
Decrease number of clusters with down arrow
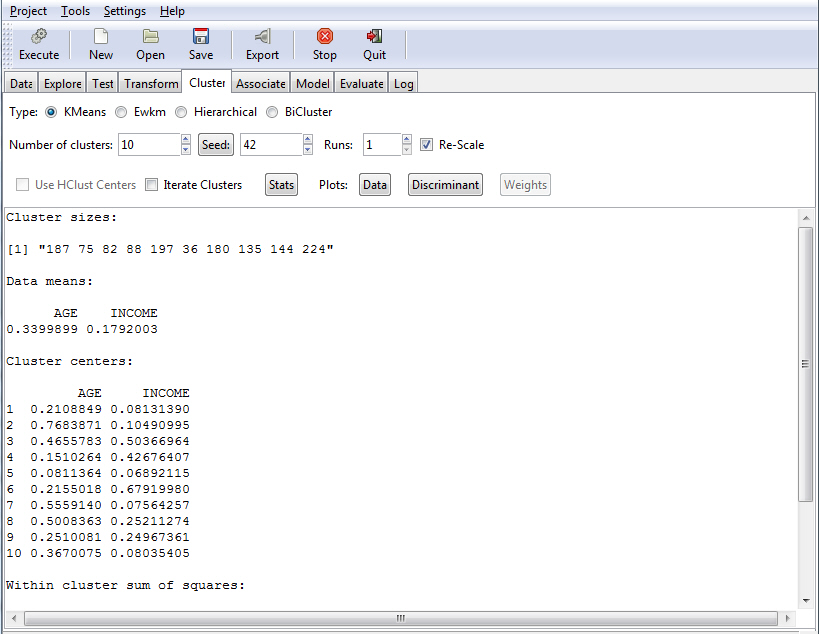(x=185, y=150)
